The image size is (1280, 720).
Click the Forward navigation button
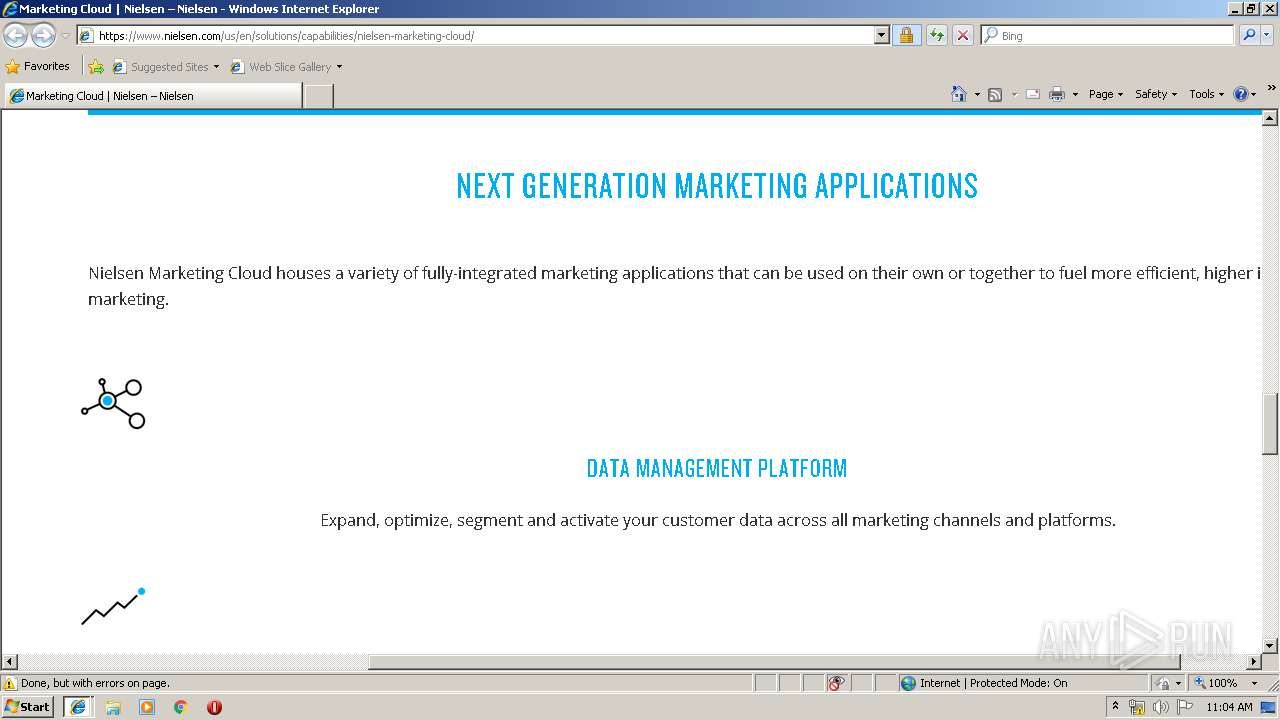click(x=43, y=36)
